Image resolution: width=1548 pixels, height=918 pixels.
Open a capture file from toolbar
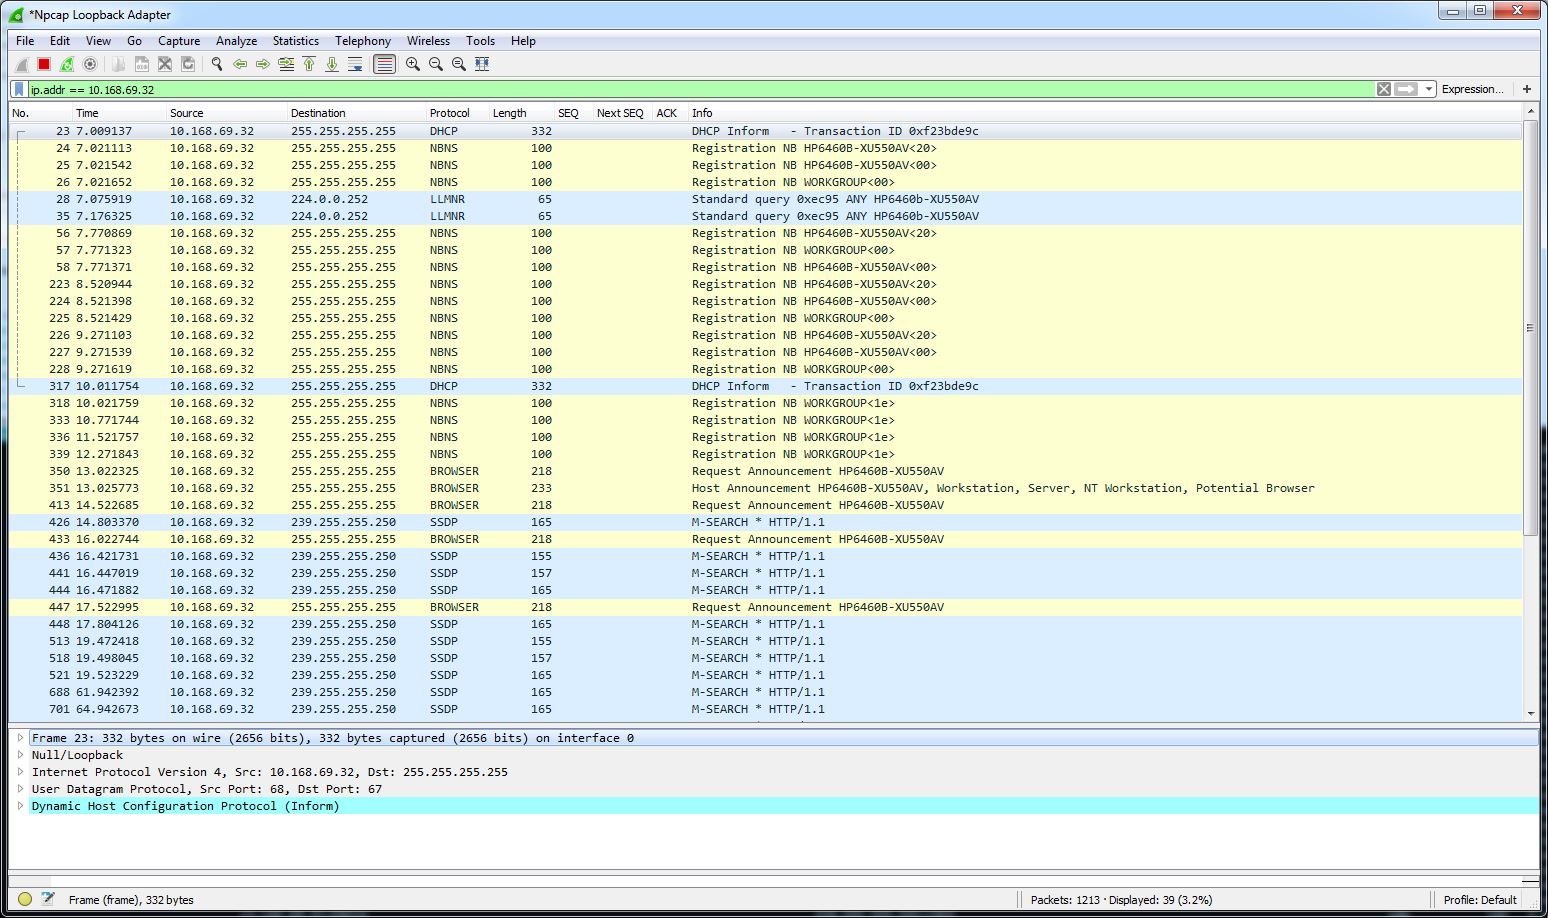click(119, 64)
